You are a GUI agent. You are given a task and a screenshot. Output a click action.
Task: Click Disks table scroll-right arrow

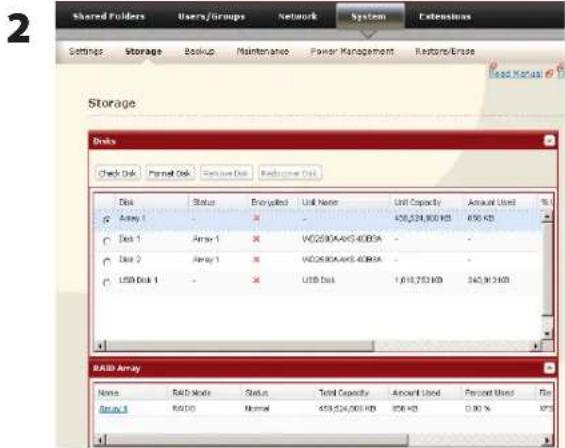[x=536, y=346]
